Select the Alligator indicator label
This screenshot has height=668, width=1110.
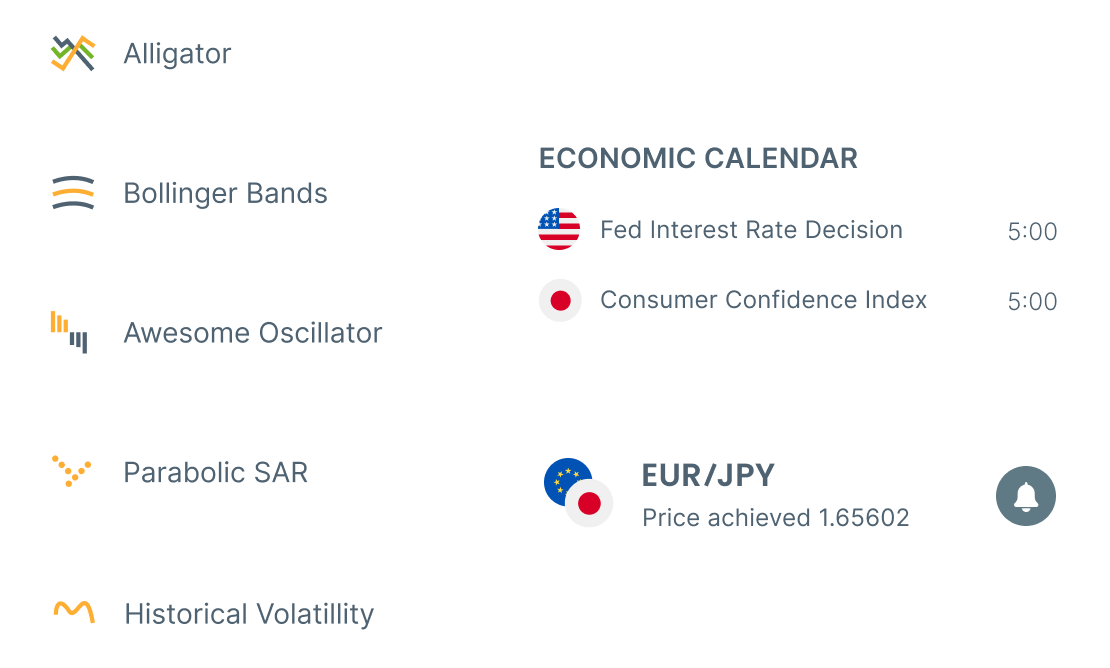coord(177,53)
